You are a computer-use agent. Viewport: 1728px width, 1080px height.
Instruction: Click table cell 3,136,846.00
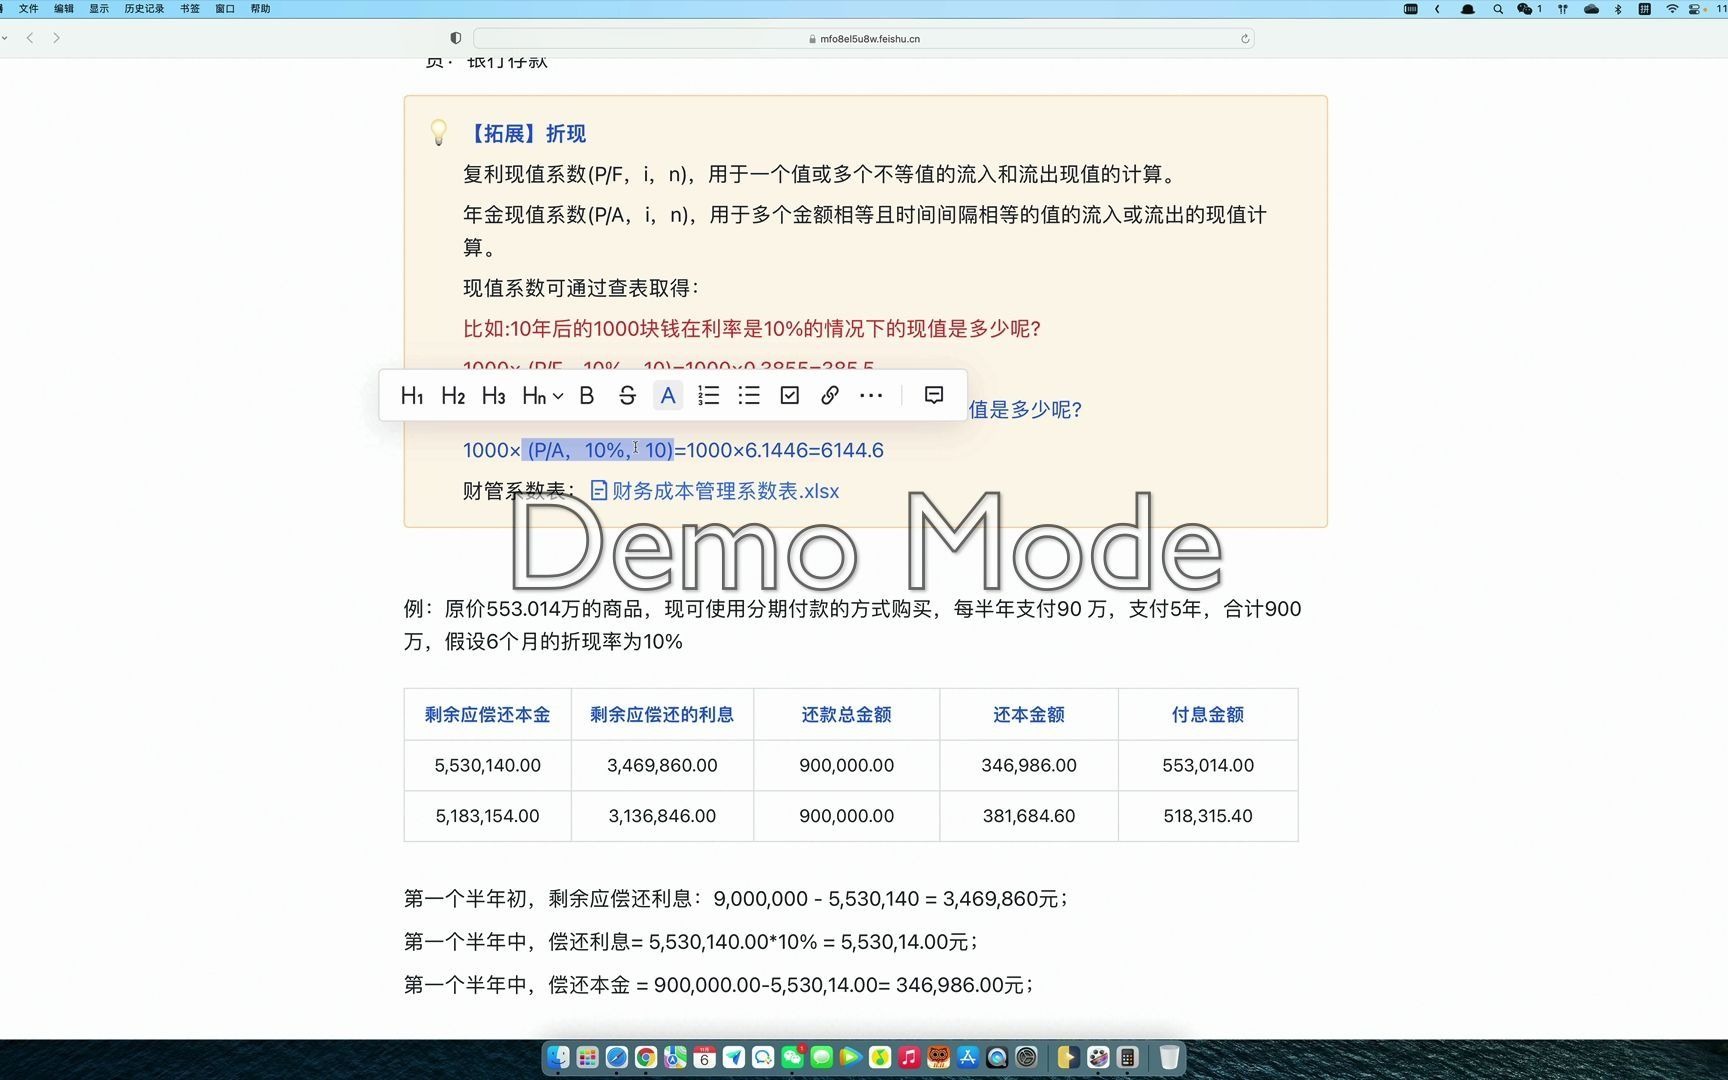[x=662, y=816]
